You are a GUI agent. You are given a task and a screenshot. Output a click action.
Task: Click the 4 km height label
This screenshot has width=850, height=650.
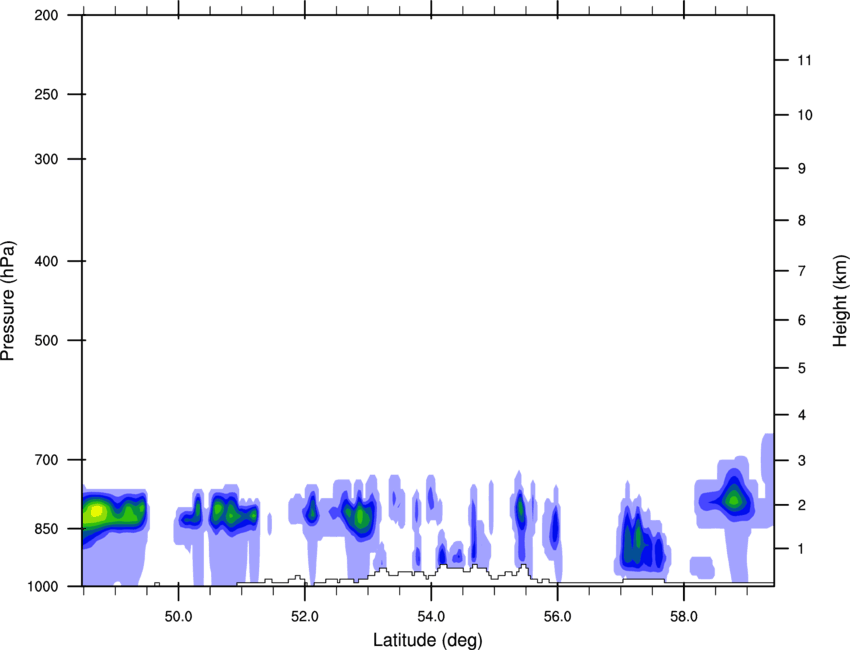point(802,415)
